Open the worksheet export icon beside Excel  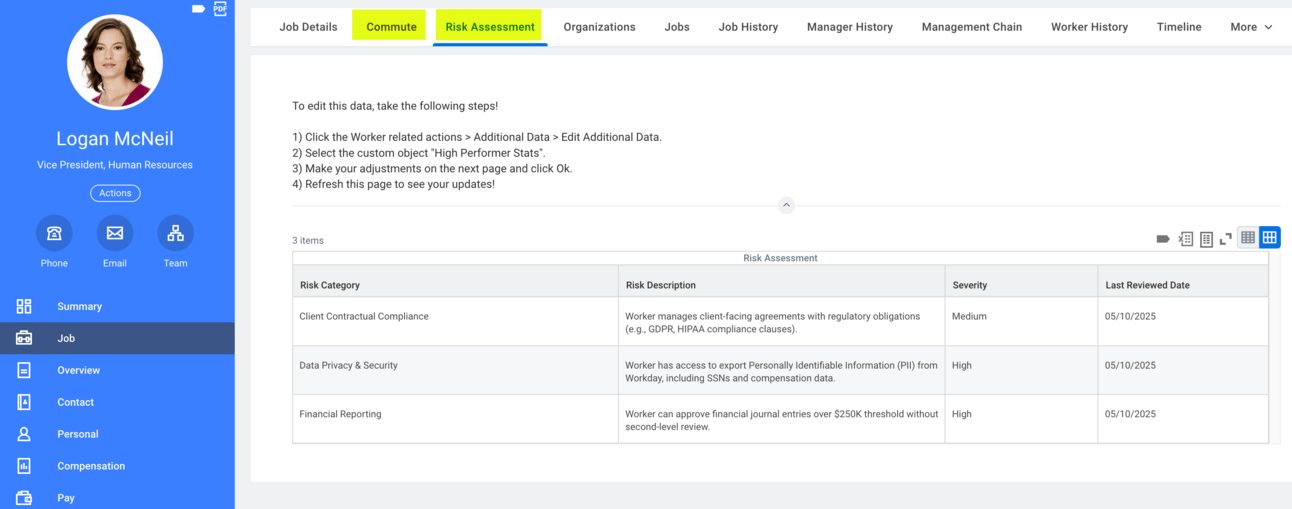point(1206,239)
